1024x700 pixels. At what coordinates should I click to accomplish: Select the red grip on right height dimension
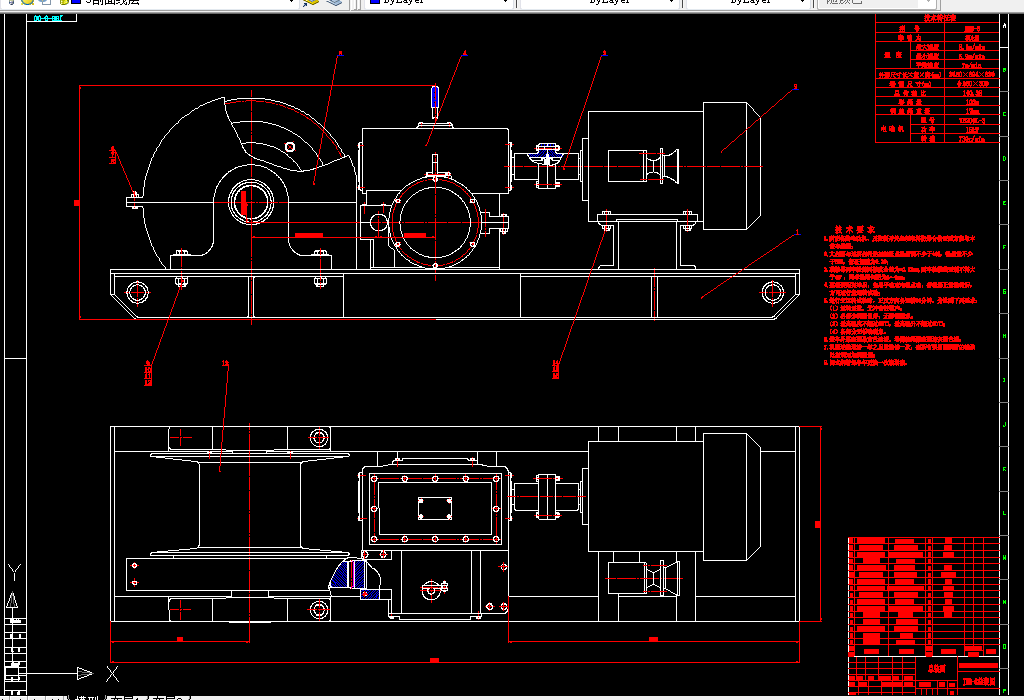(x=818, y=524)
